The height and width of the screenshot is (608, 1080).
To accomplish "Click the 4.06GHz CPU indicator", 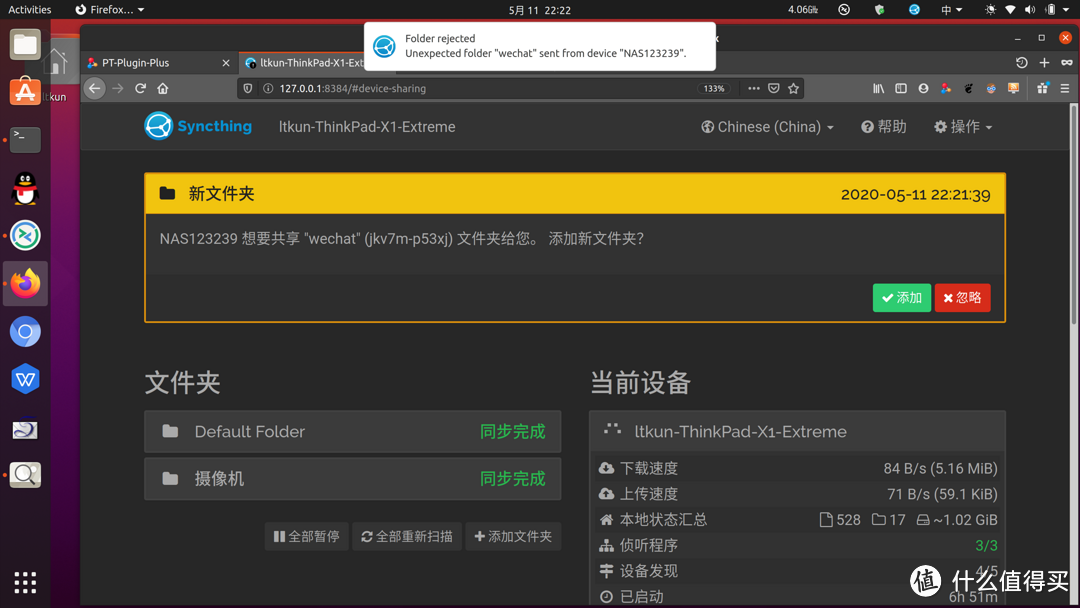I will pyautogui.click(x=803, y=10).
